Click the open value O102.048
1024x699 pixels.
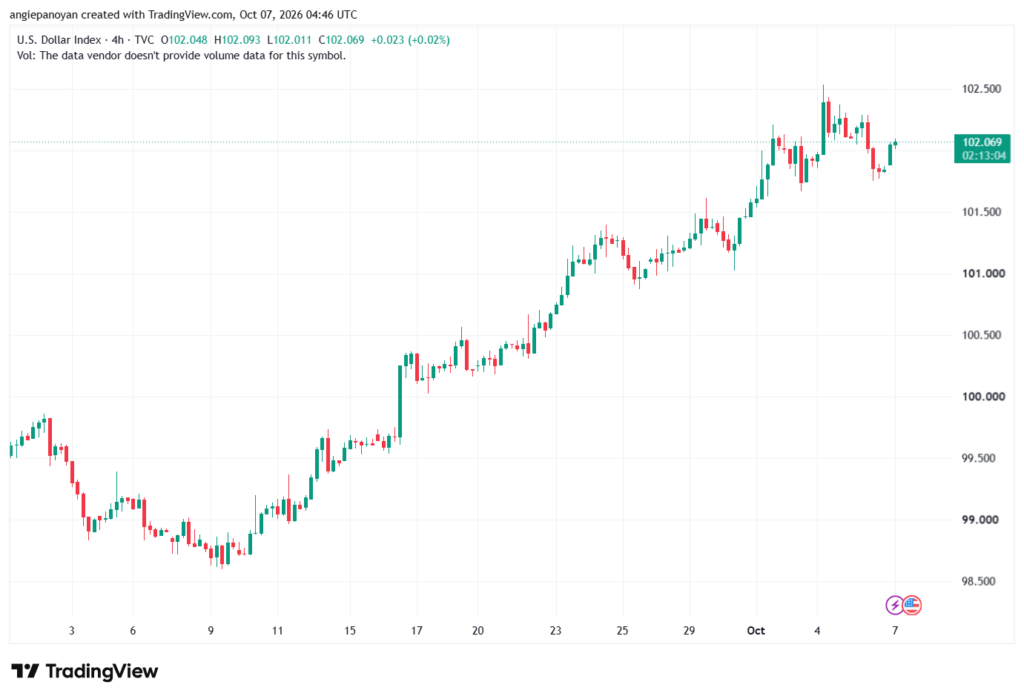(184, 40)
